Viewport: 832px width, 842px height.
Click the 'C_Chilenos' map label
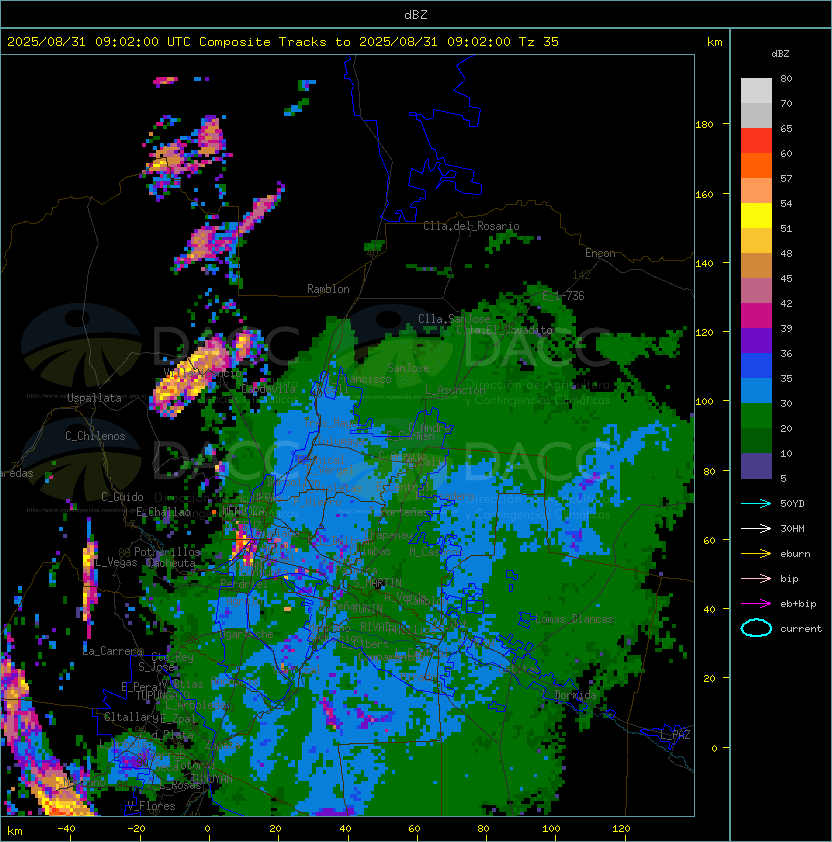click(95, 436)
